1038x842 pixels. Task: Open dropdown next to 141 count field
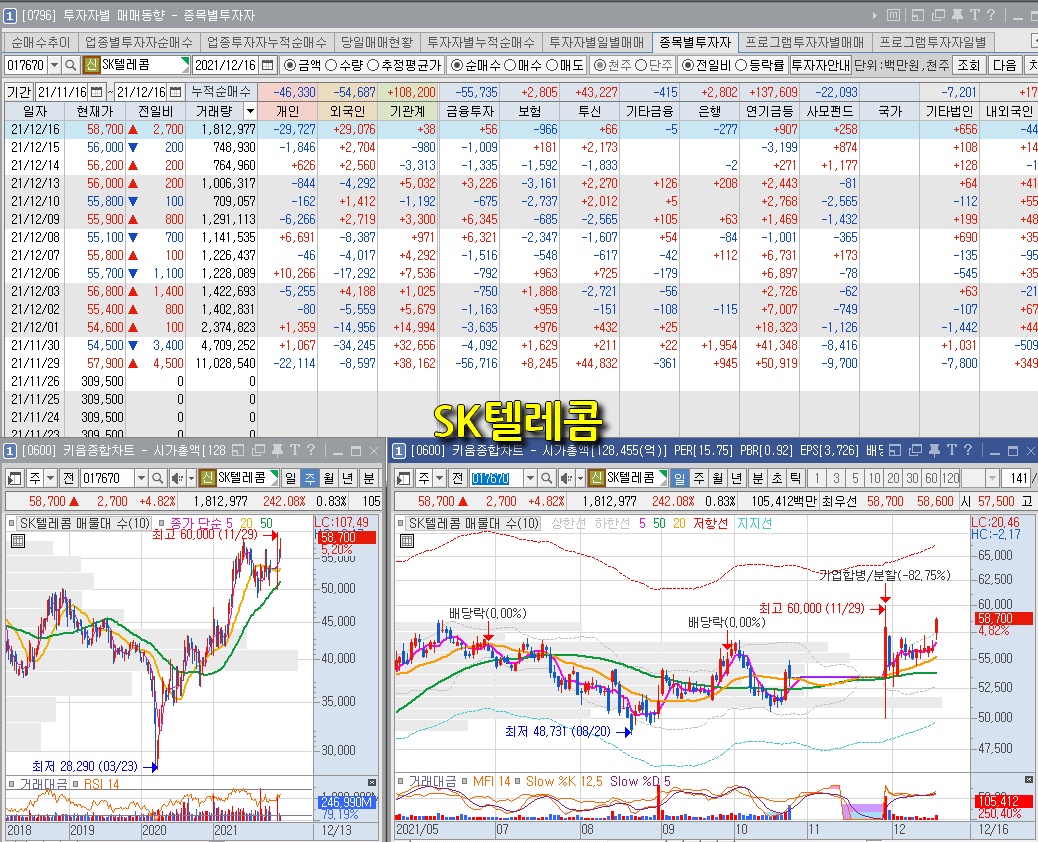(x=992, y=477)
